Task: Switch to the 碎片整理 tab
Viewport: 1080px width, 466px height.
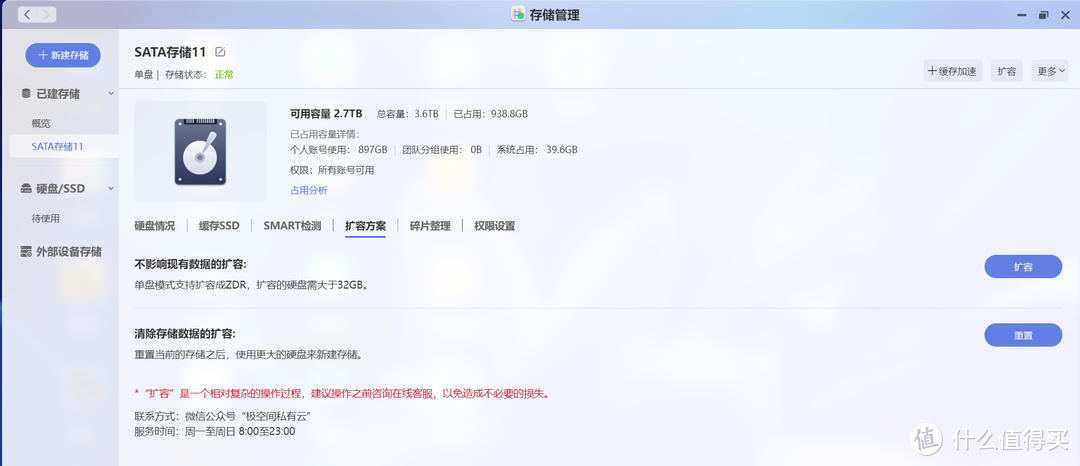Action: pyautogui.click(x=430, y=226)
